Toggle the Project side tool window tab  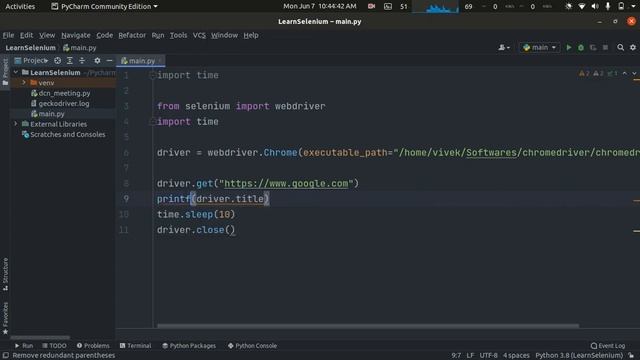(x=5, y=72)
